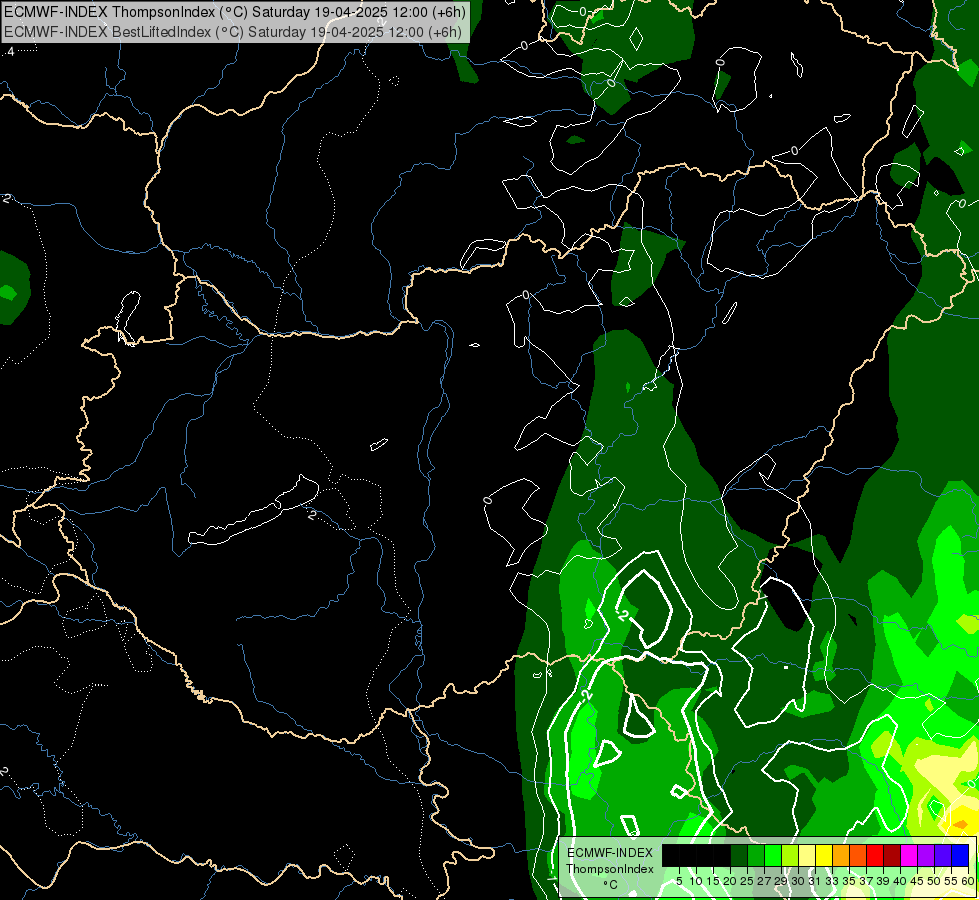The width and height of the screenshot is (979, 900).
Task: Click the legend tick value 55
Action: pyautogui.click(x=951, y=881)
